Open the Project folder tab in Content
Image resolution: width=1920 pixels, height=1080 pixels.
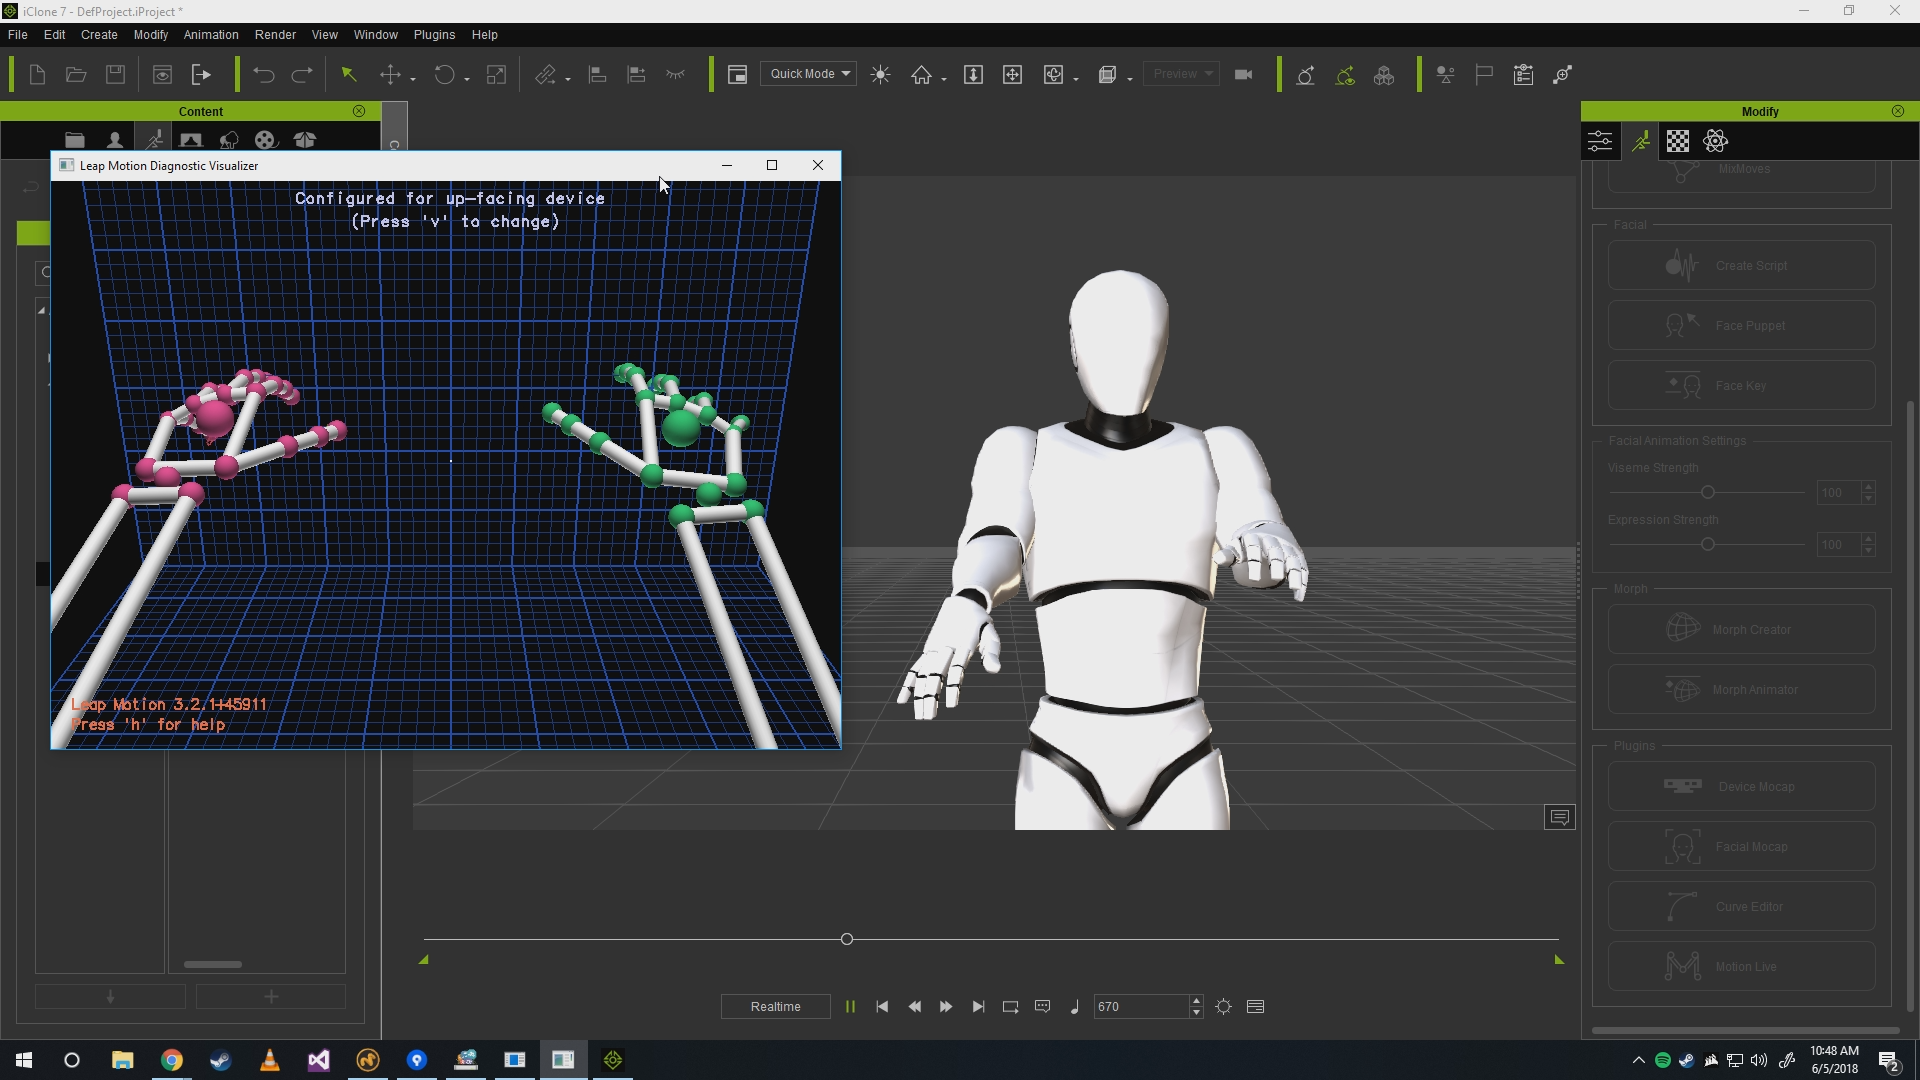point(74,141)
